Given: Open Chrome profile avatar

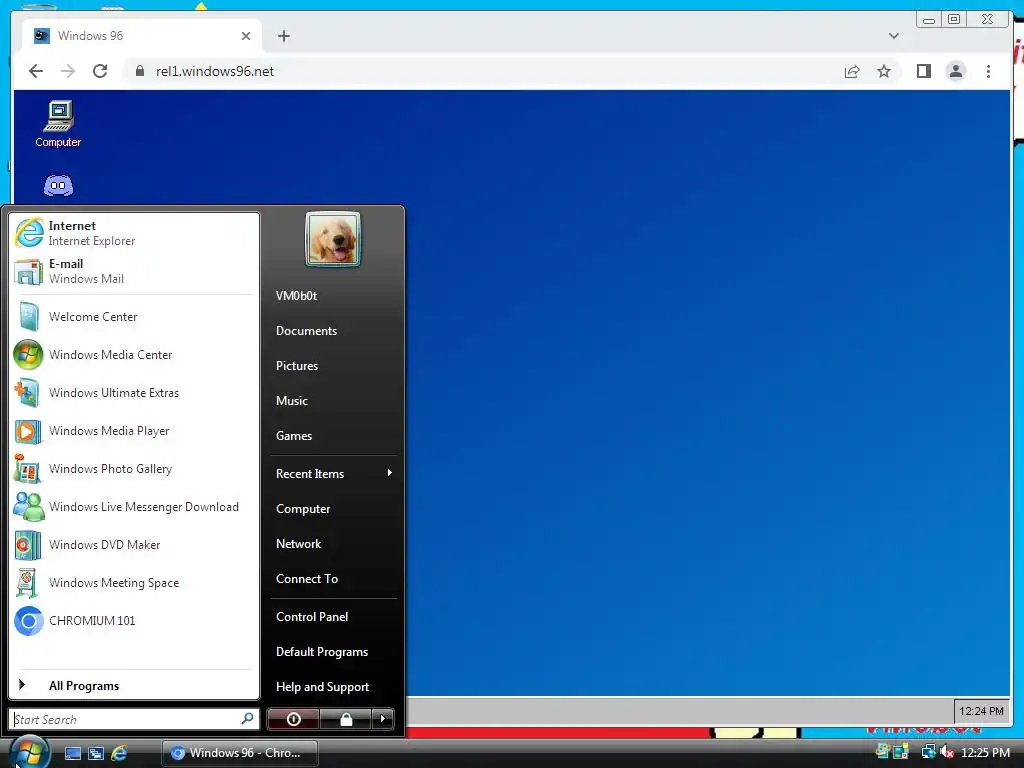Looking at the screenshot, I should (955, 71).
